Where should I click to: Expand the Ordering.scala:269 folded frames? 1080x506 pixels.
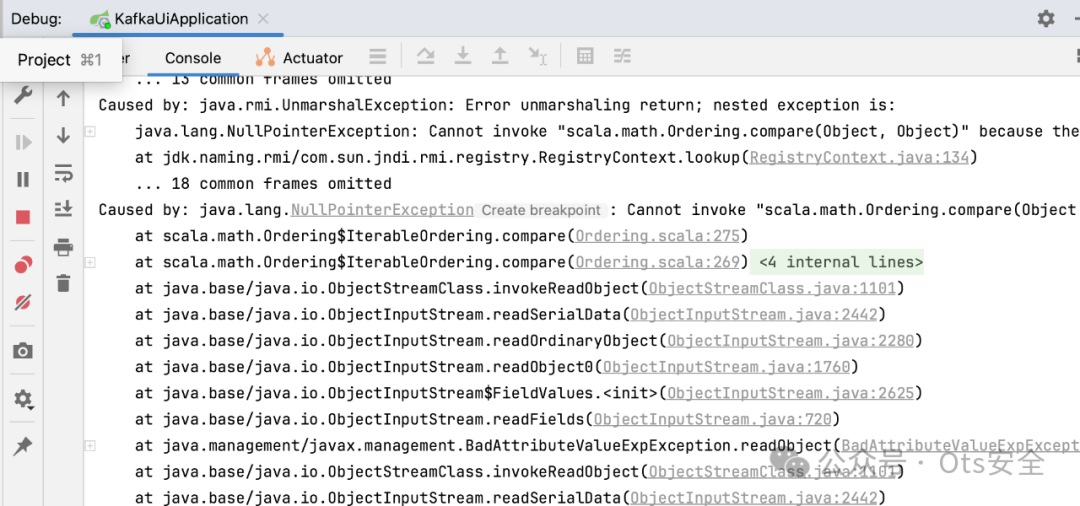click(x=90, y=262)
